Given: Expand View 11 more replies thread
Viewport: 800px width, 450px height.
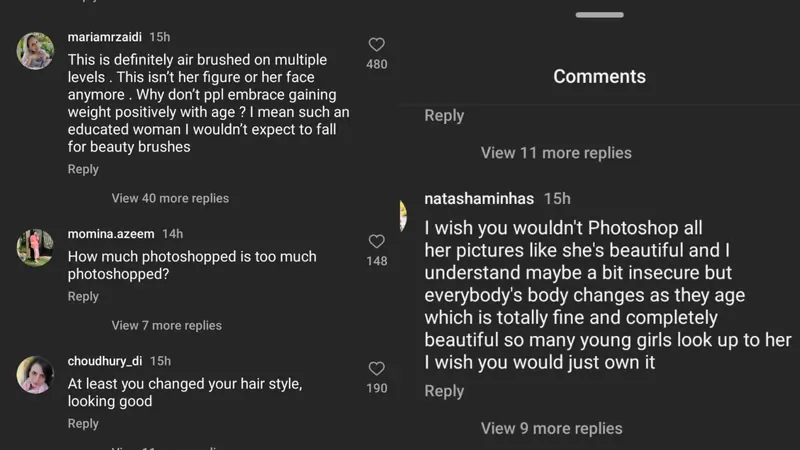Looking at the screenshot, I should click(x=556, y=153).
